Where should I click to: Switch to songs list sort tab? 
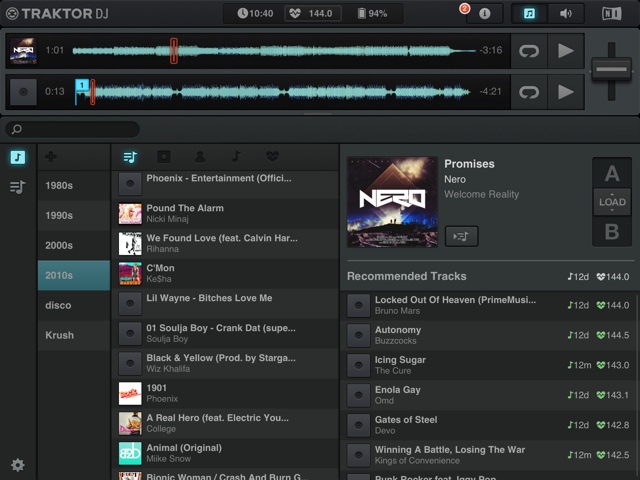130,157
